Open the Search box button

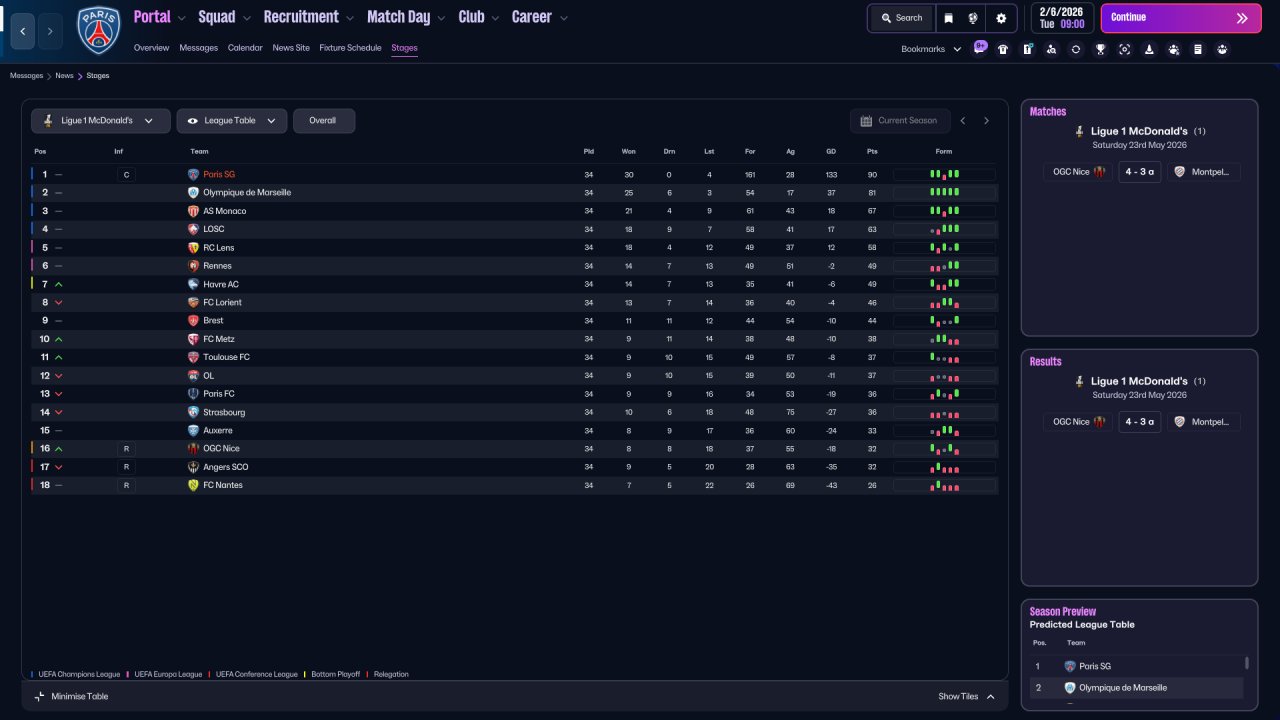point(901,18)
